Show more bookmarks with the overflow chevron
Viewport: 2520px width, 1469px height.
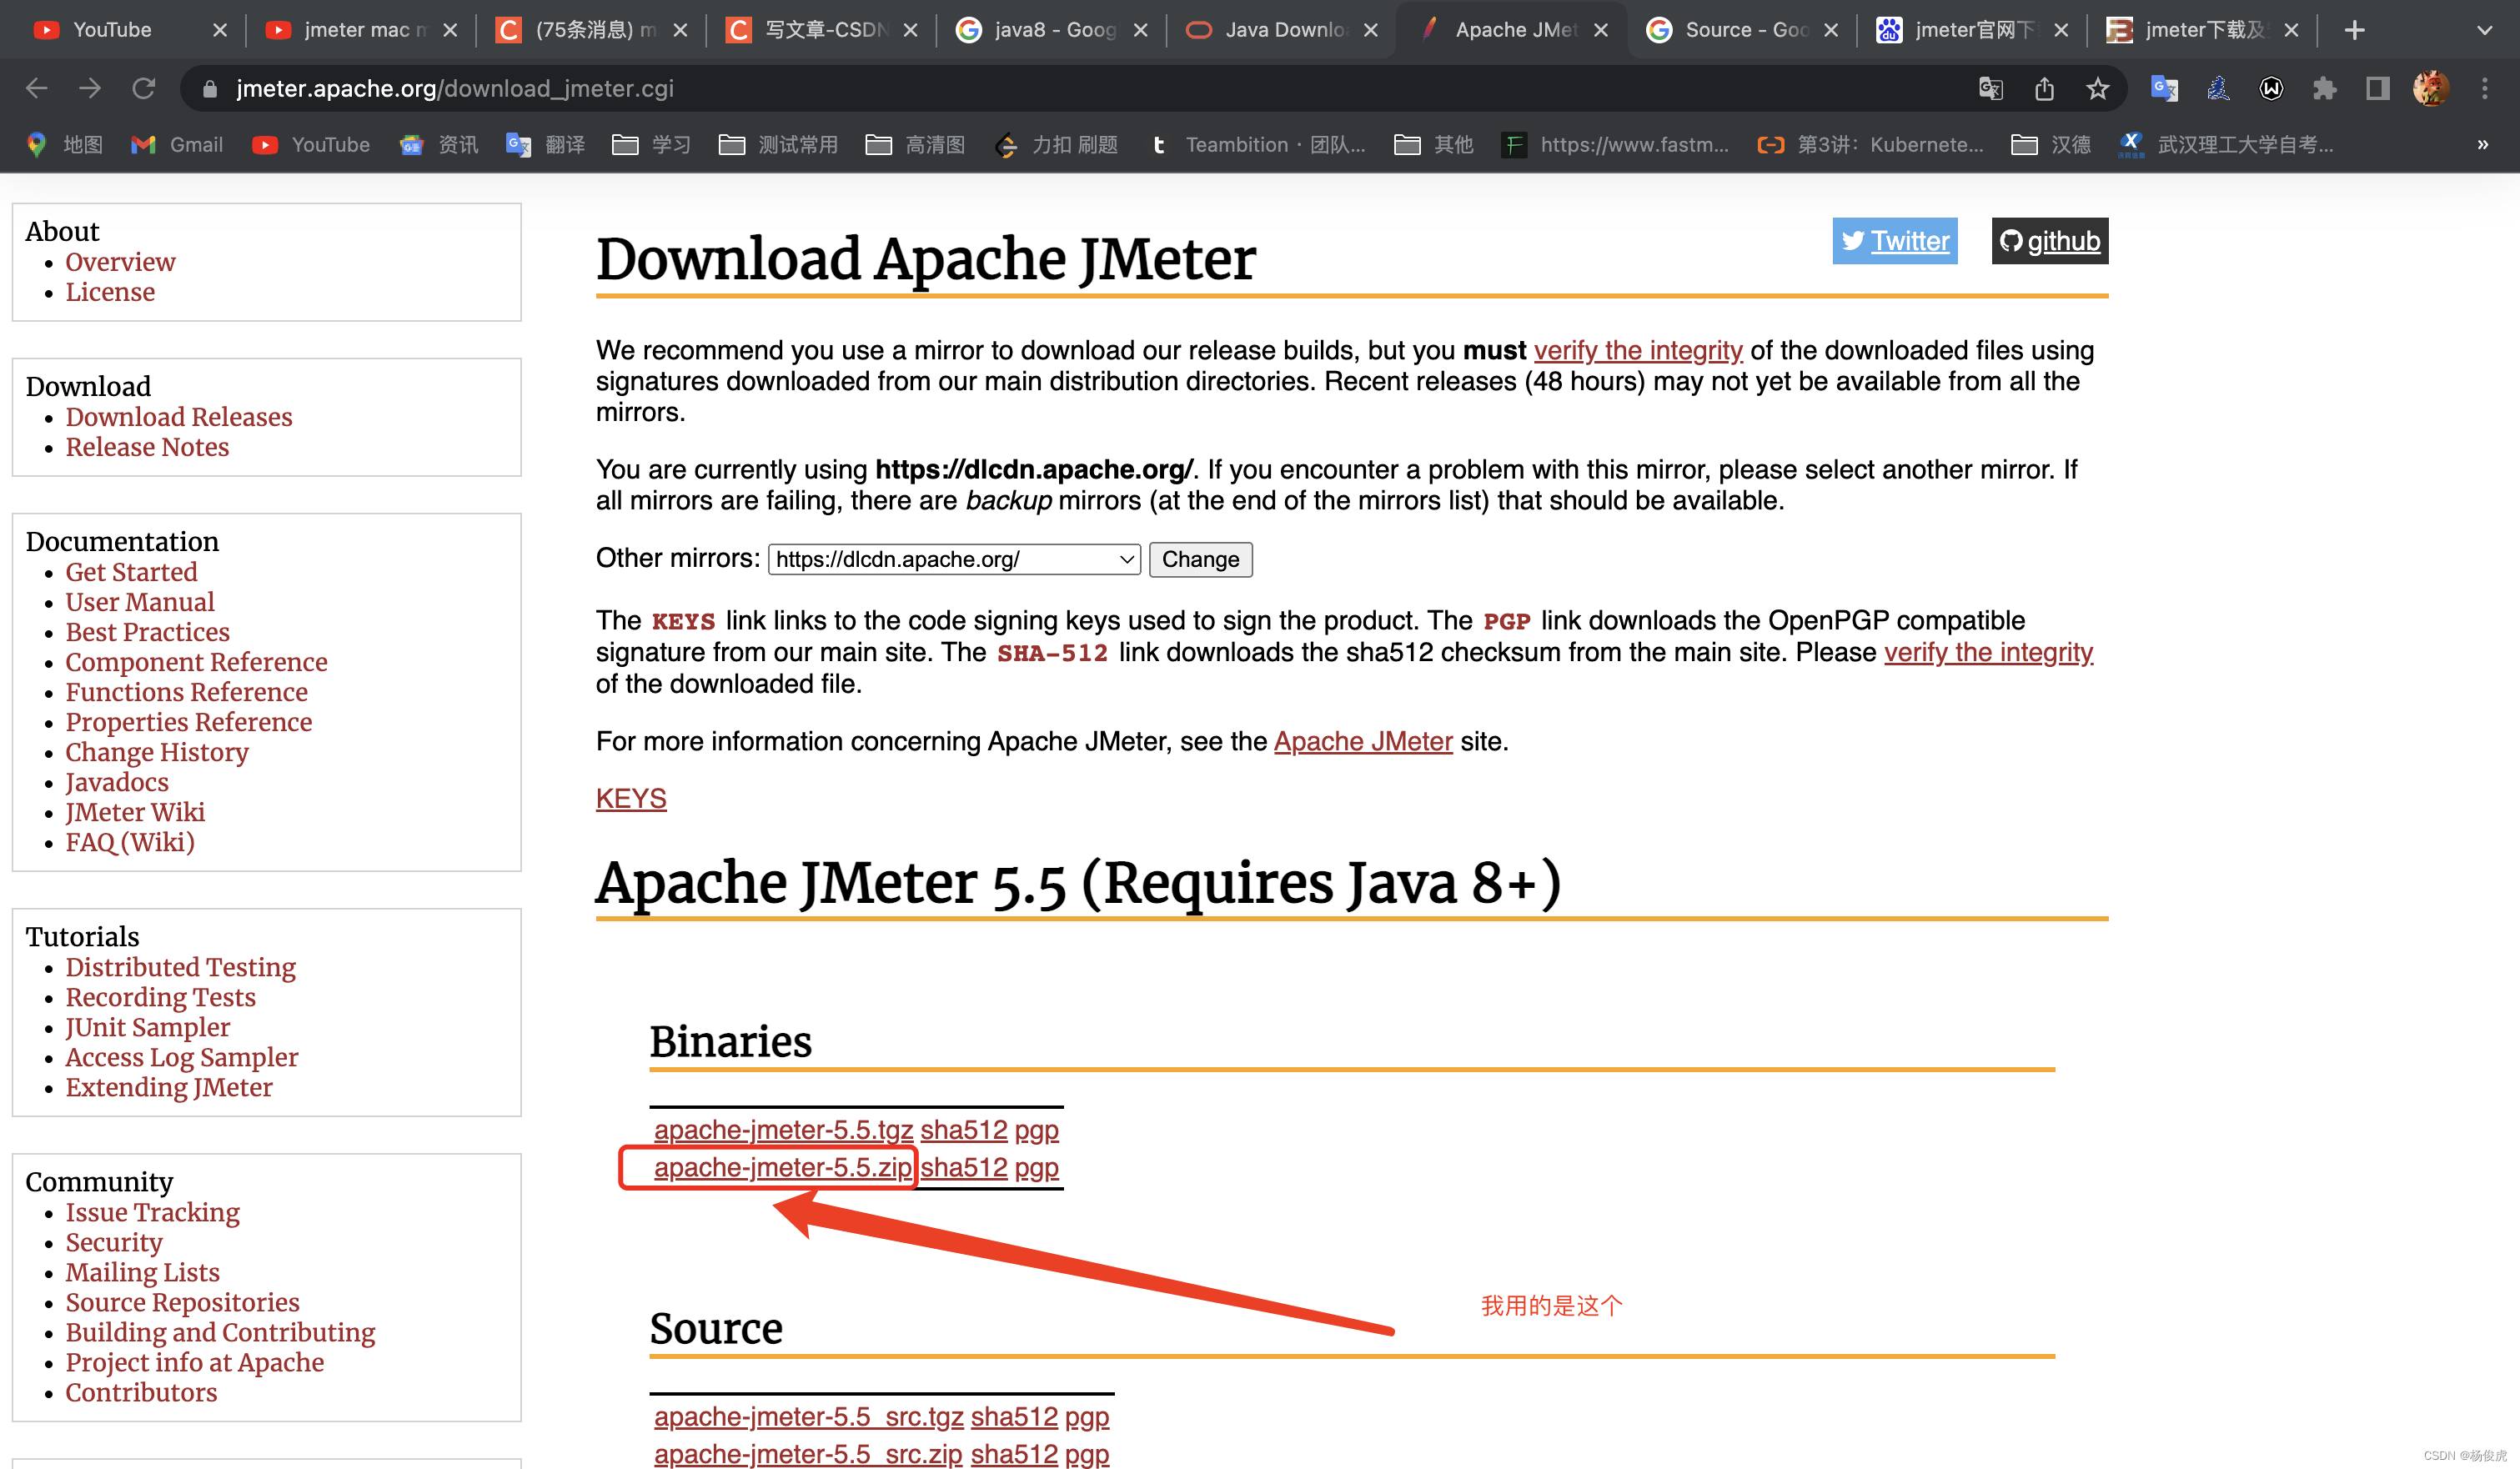[x=2483, y=145]
